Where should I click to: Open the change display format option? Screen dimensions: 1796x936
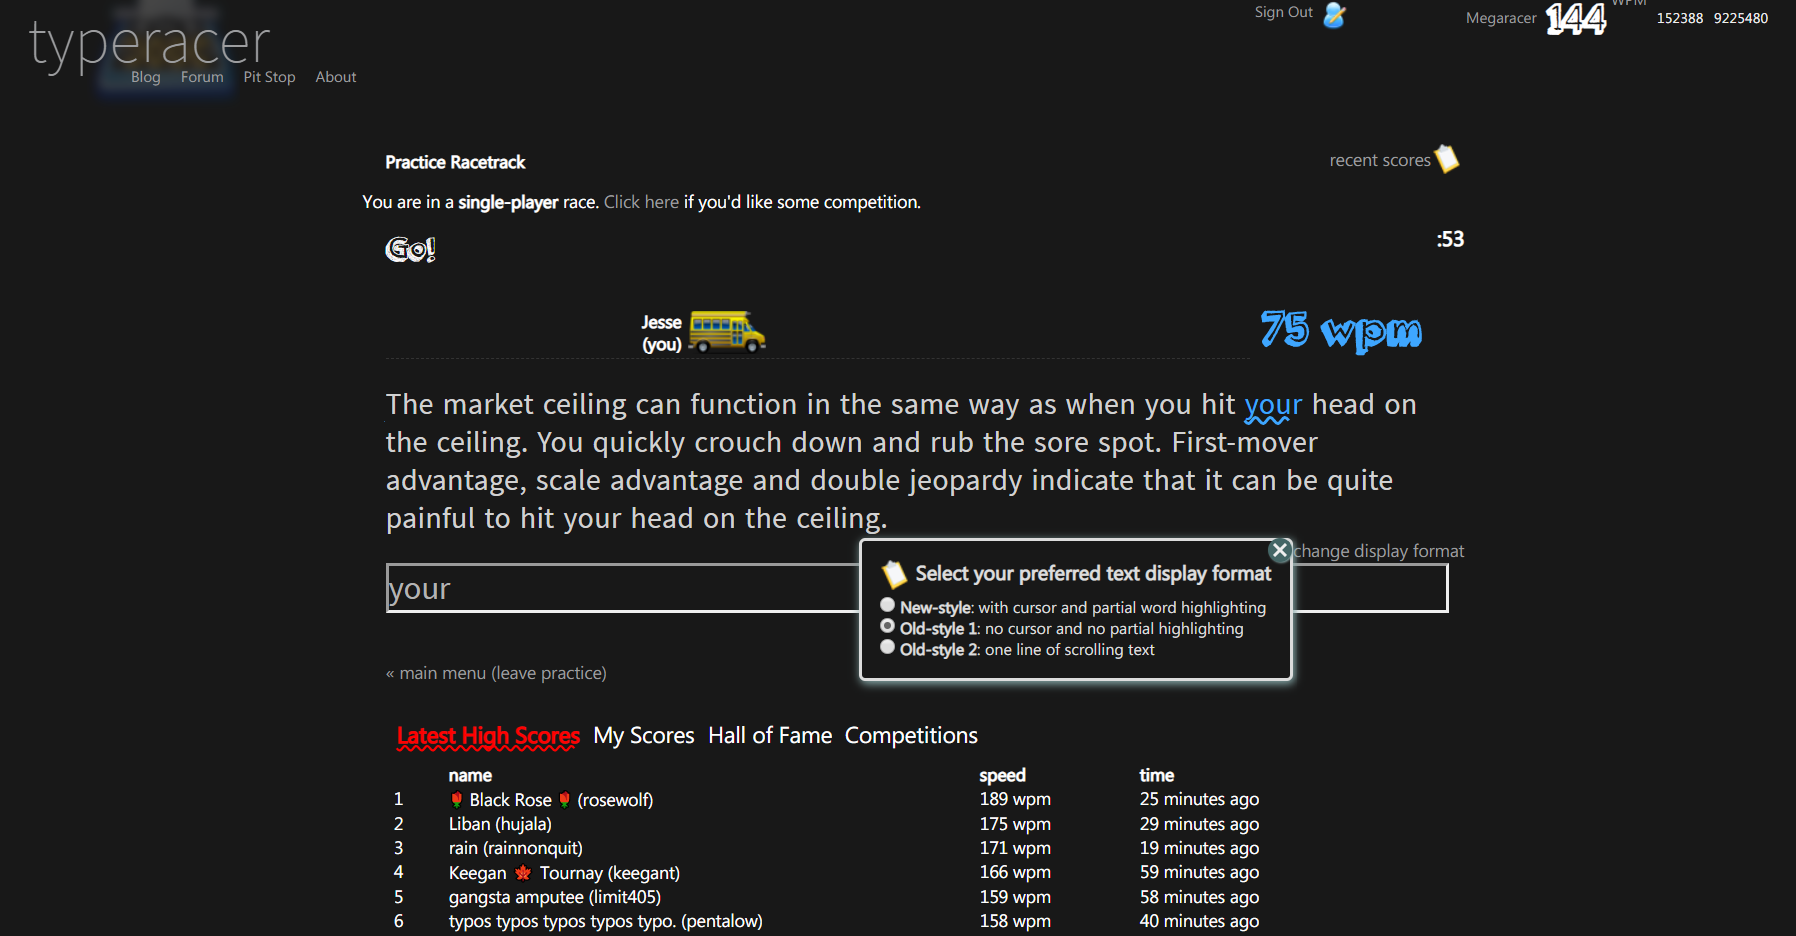tap(1379, 551)
